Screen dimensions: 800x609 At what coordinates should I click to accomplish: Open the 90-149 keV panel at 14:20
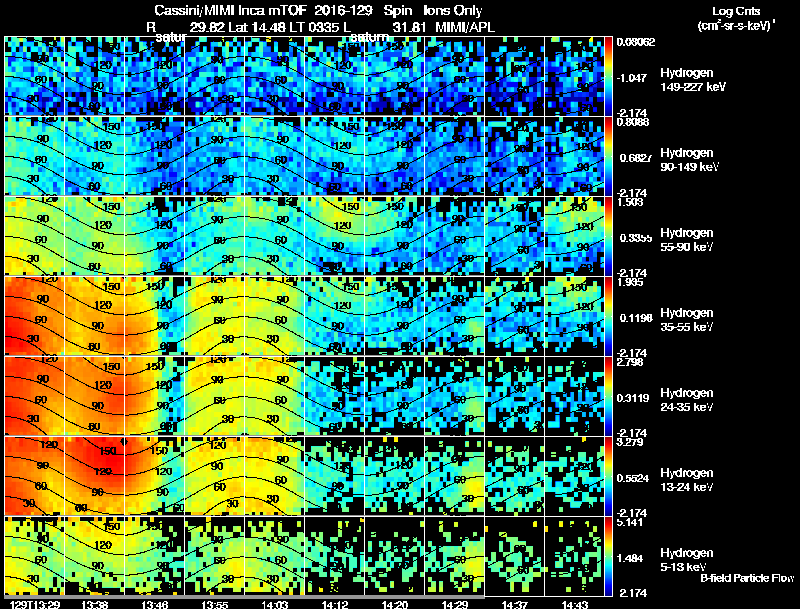click(394, 156)
